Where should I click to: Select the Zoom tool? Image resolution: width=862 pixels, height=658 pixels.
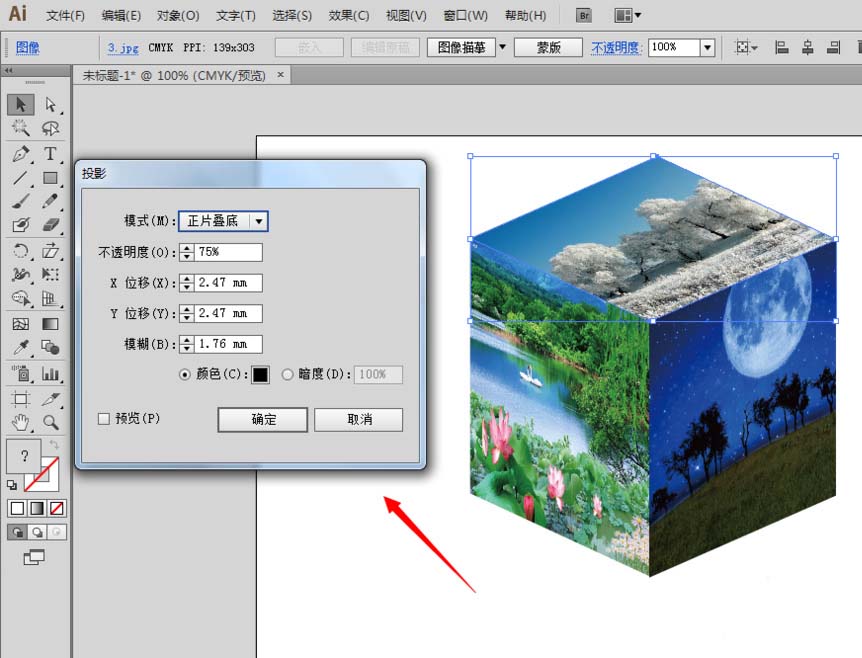coord(51,422)
